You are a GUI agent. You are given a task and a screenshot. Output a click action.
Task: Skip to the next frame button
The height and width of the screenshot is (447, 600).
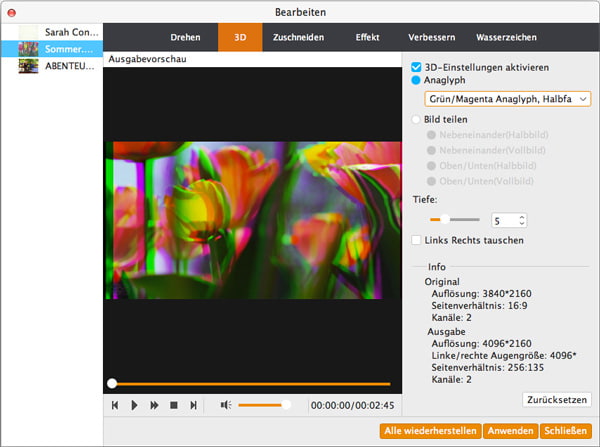click(193, 405)
